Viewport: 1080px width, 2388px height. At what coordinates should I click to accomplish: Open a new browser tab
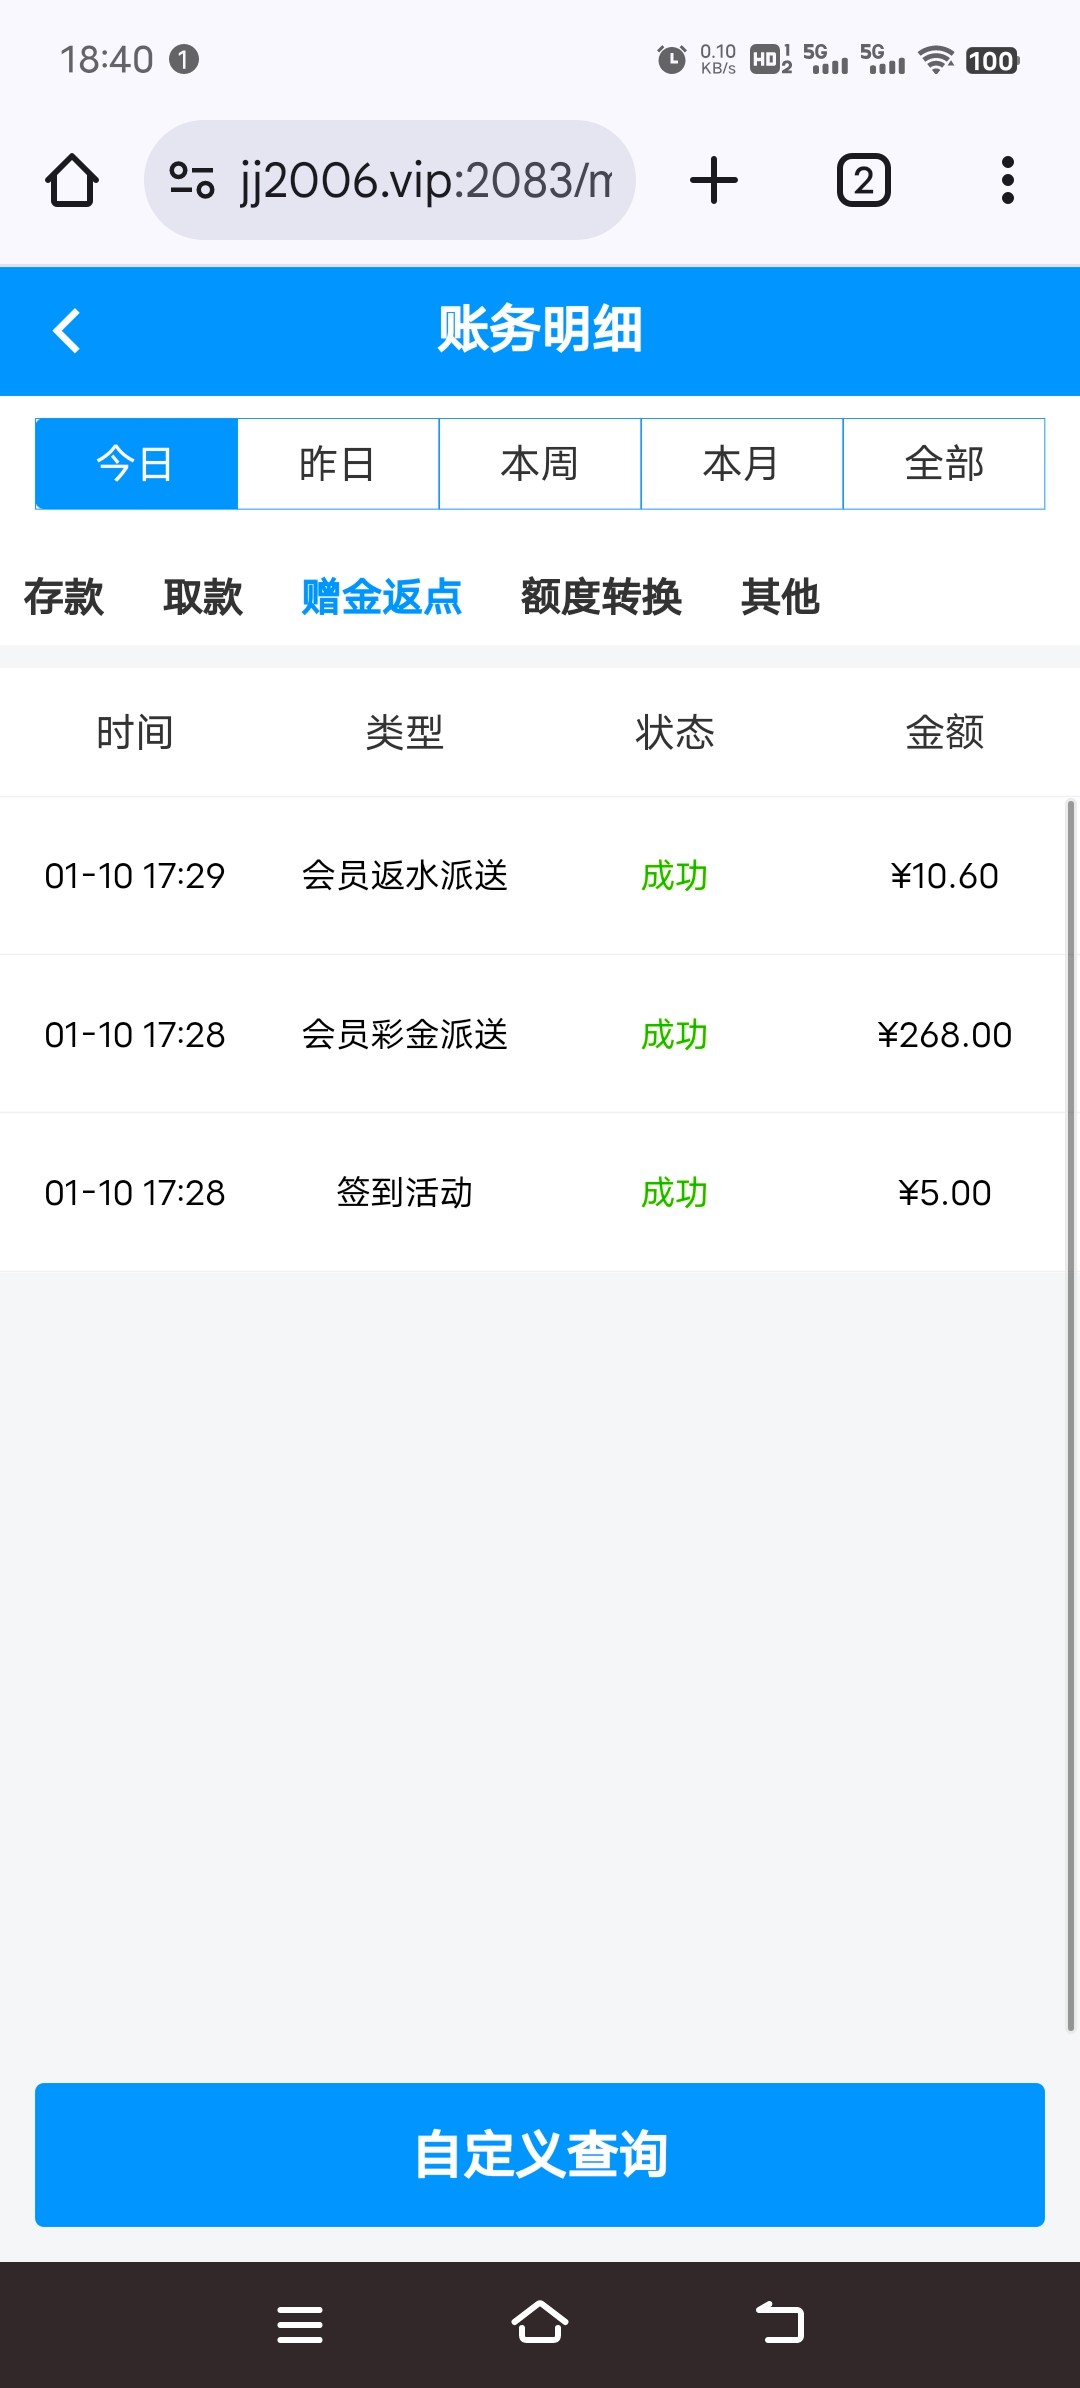tap(714, 181)
